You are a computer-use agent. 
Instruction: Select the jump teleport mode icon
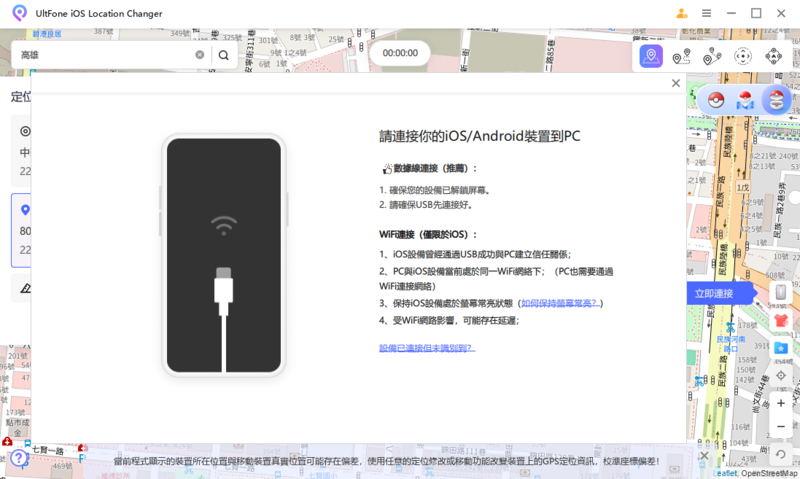(743, 56)
